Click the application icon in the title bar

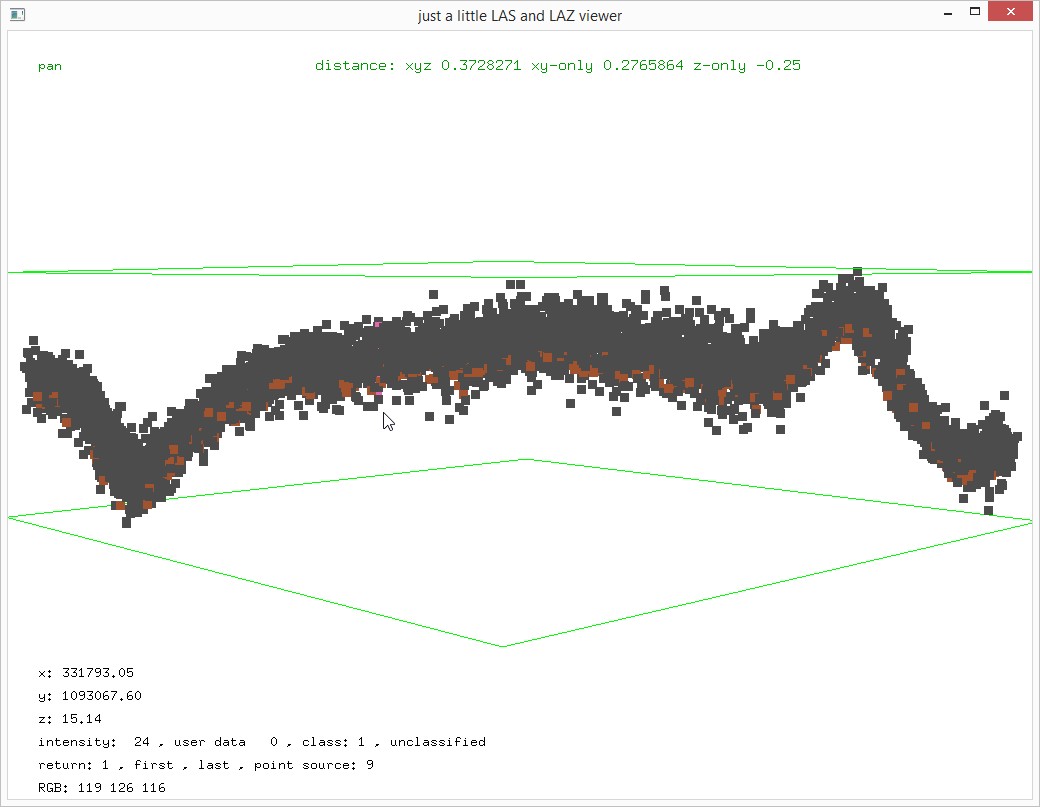(x=17, y=14)
